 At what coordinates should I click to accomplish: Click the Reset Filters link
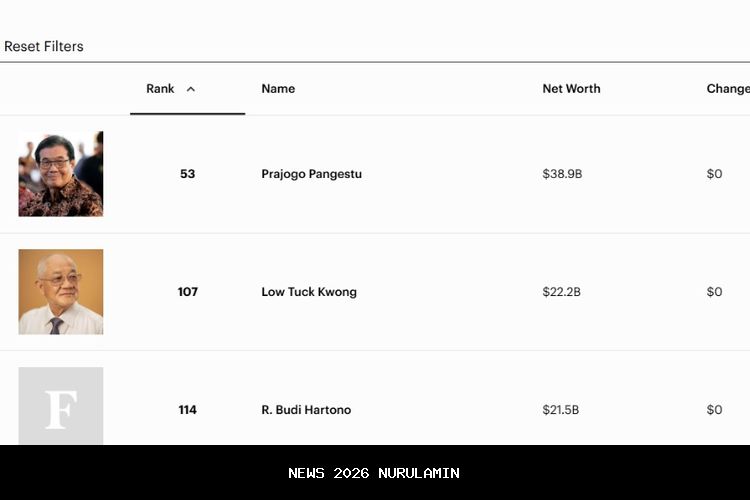[44, 46]
